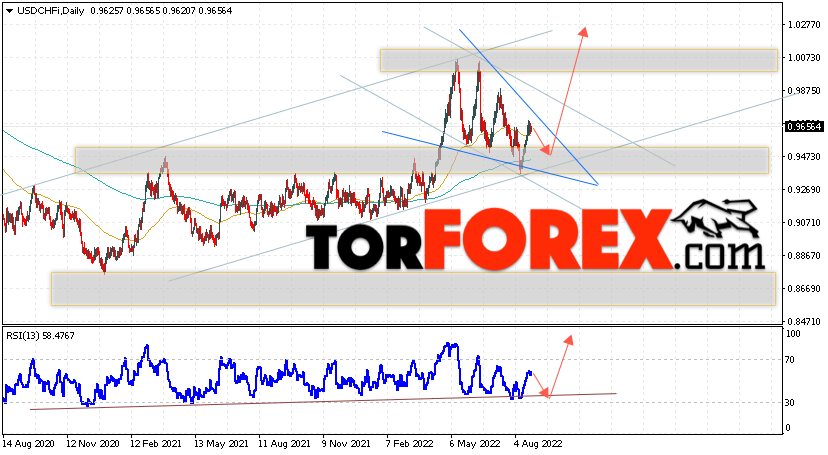
Task: Select the lower support zone near 0.86690
Action: coord(413,289)
